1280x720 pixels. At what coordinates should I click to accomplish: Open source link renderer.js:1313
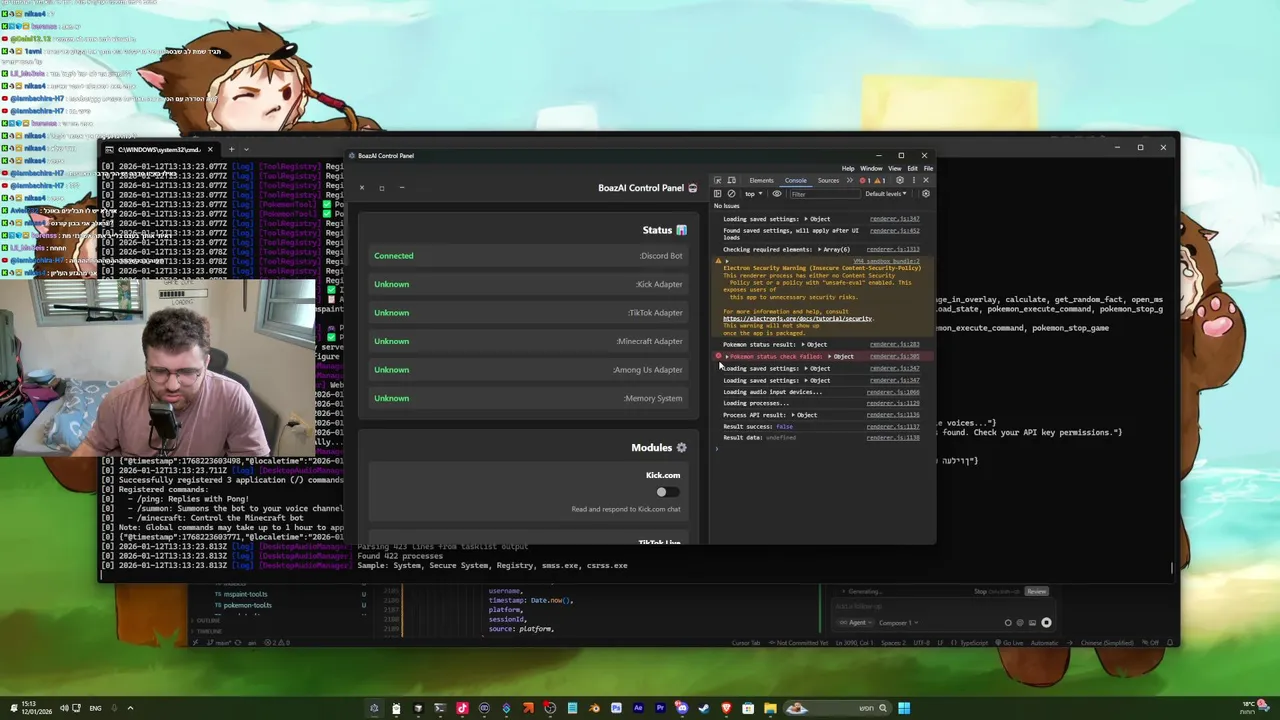point(893,249)
